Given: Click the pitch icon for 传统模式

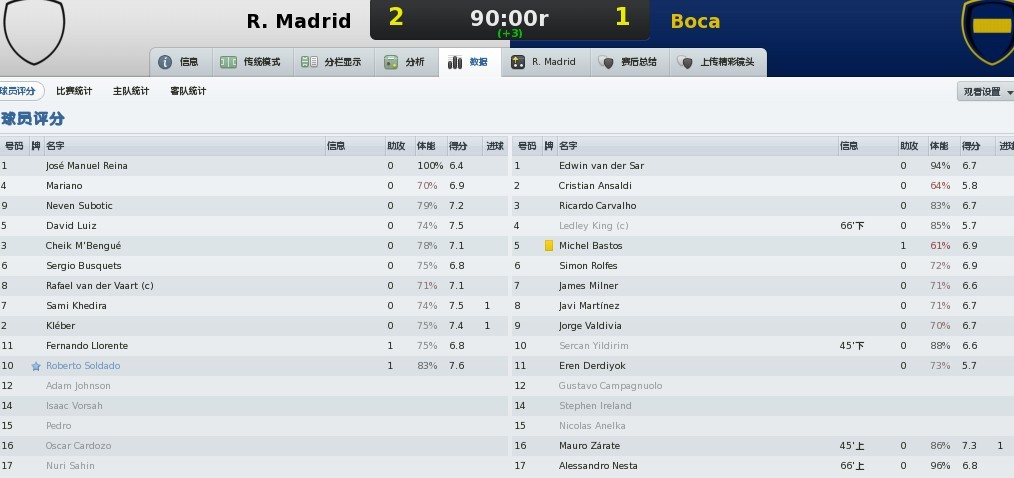Looking at the screenshot, I should click(228, 62).
